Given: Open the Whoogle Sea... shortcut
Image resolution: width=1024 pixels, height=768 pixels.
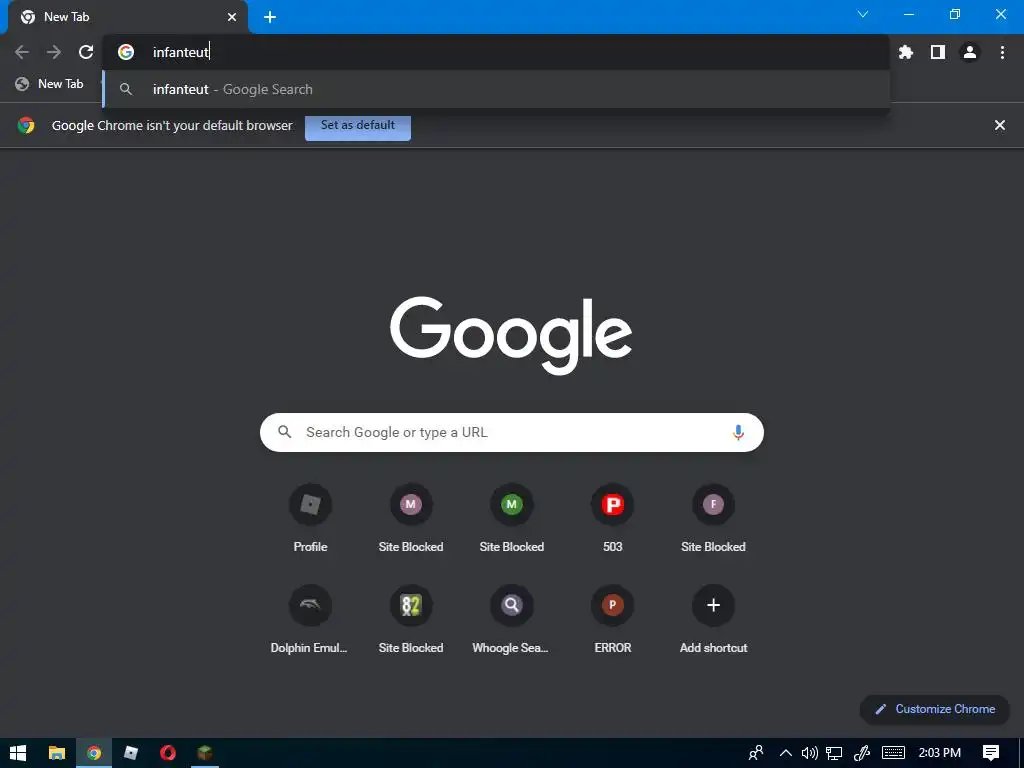Looking at the screenshot, I should click(x=511, y=620).
